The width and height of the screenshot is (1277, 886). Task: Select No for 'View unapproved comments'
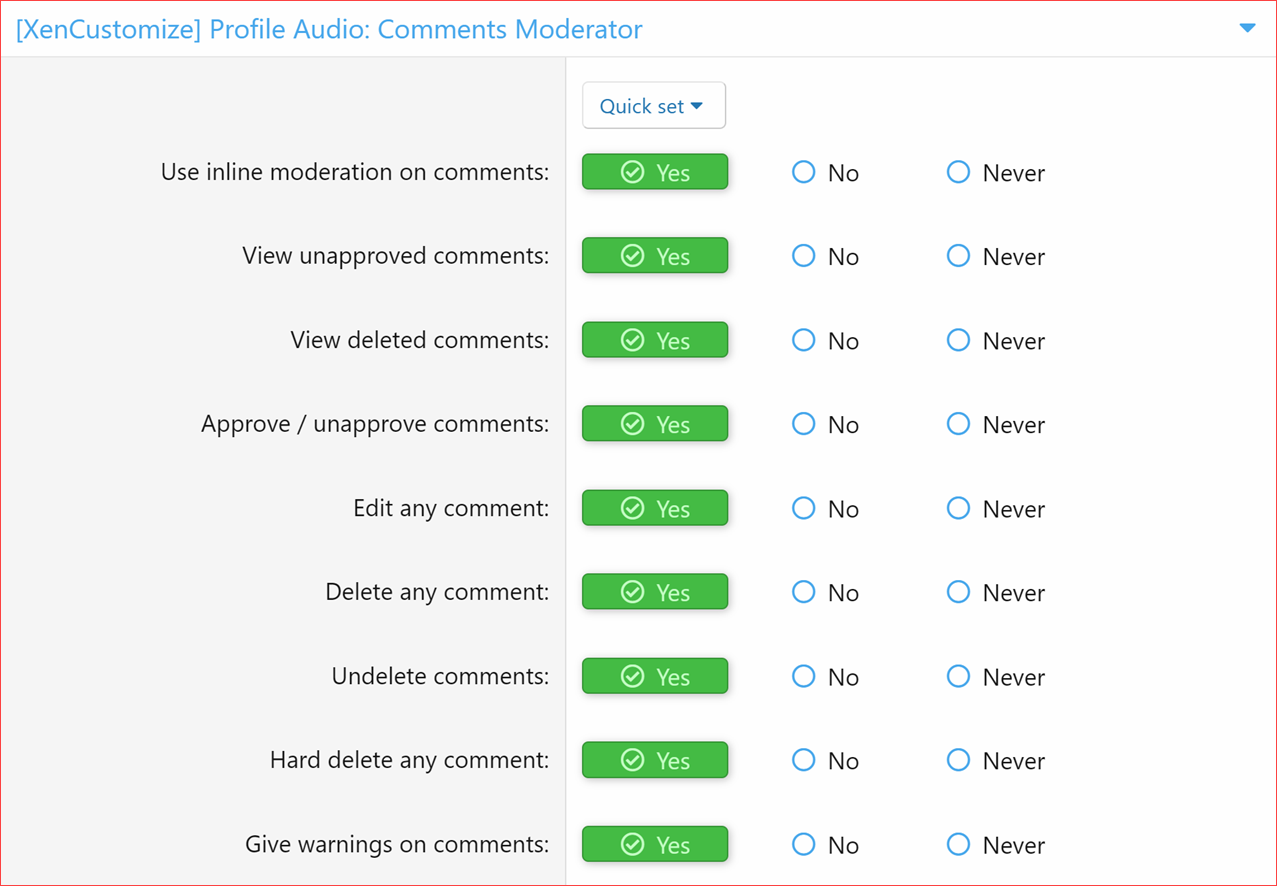point(803,255)
